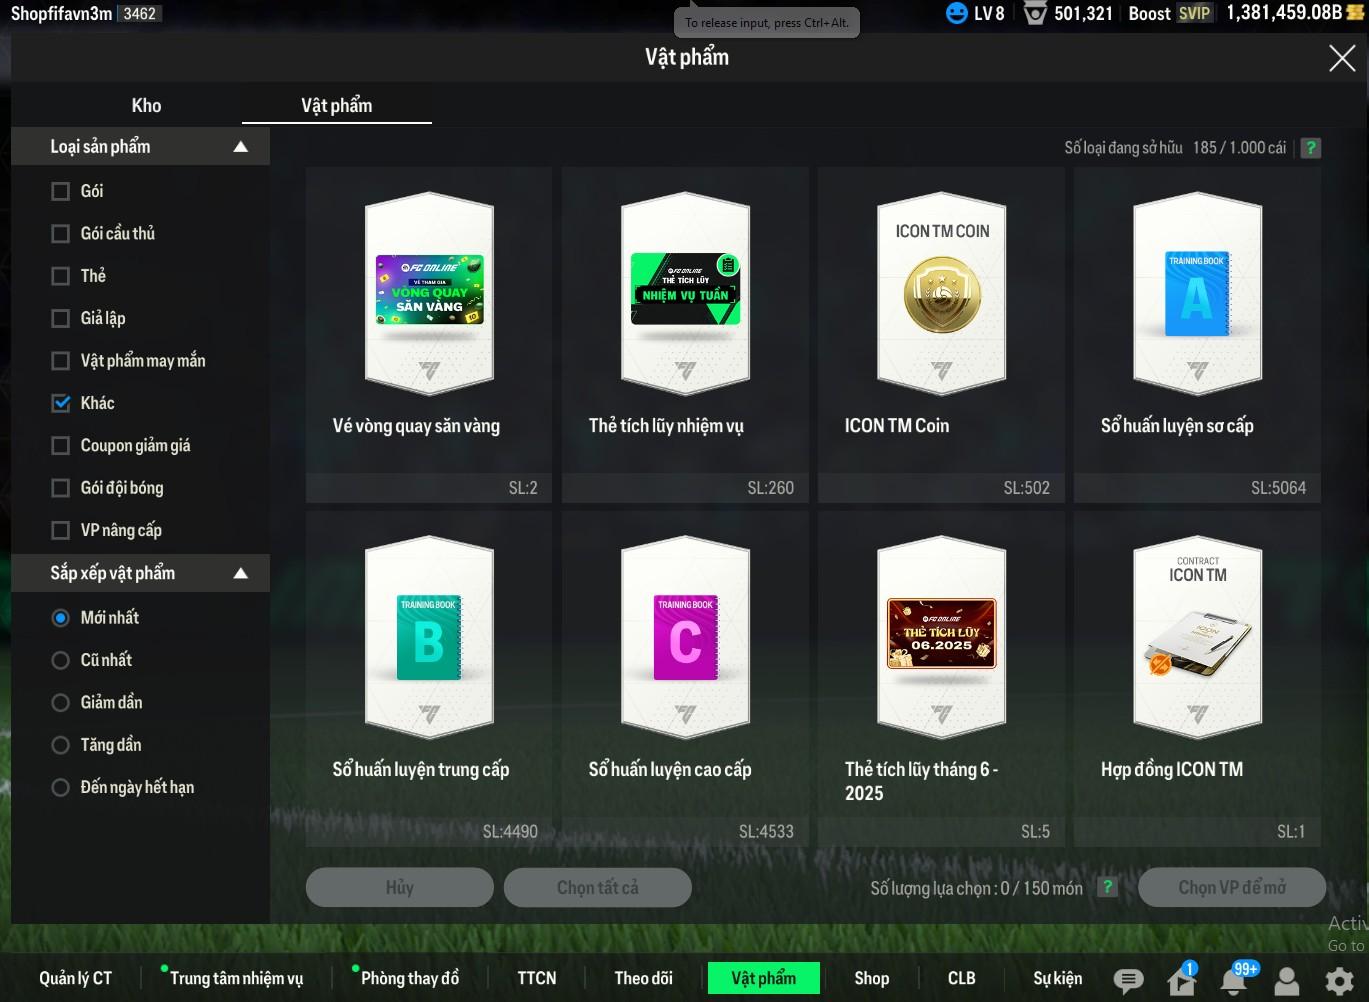
Task: Collapse the Sắp xếp vật phẩm section
Action: pos(240,573)
